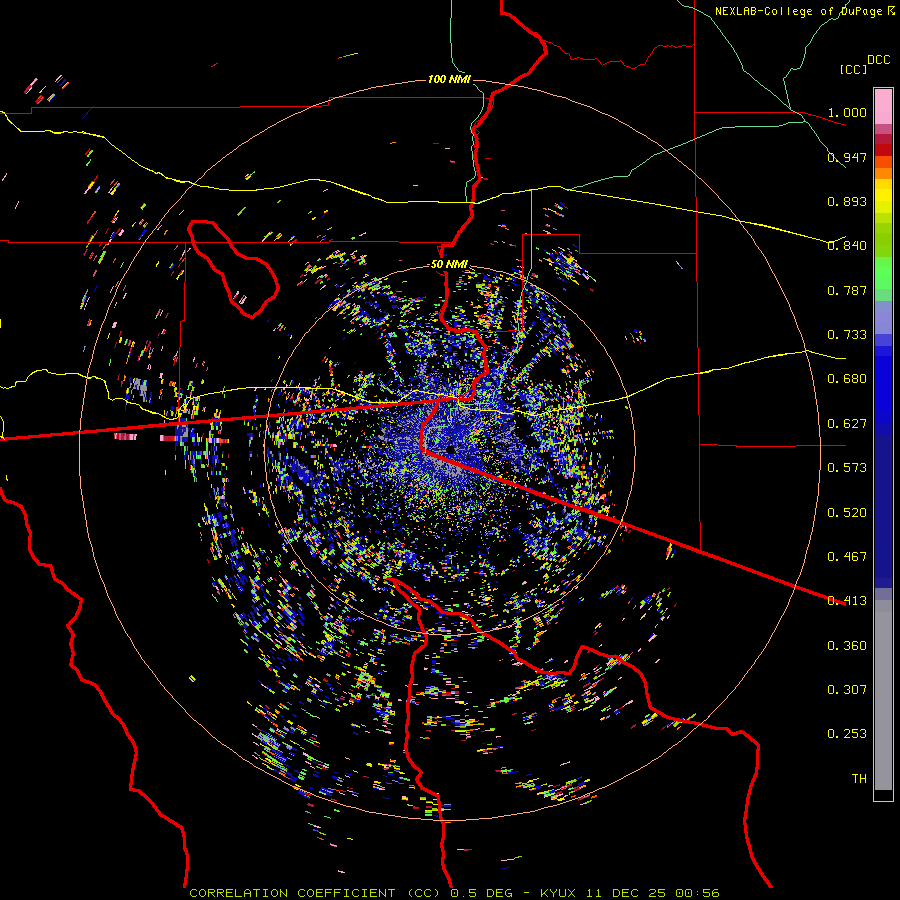Click the 100 NMI range ring label

(449, 79)
